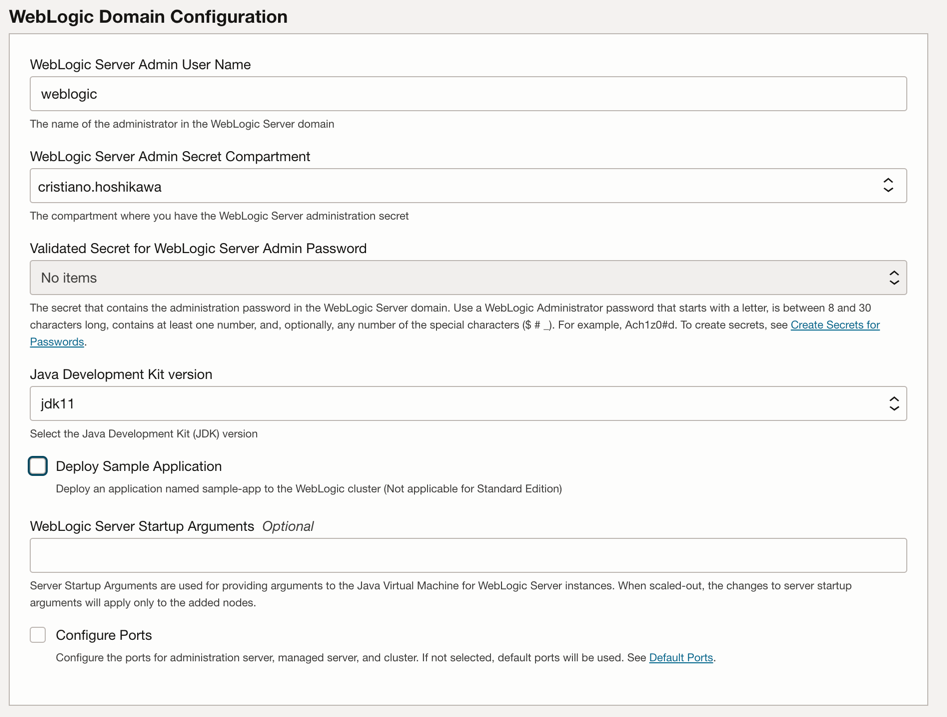The image size is (947, 717).
Task: Enable the Deploy Sample Application checkbox
Action: click(x=38, y=466)
